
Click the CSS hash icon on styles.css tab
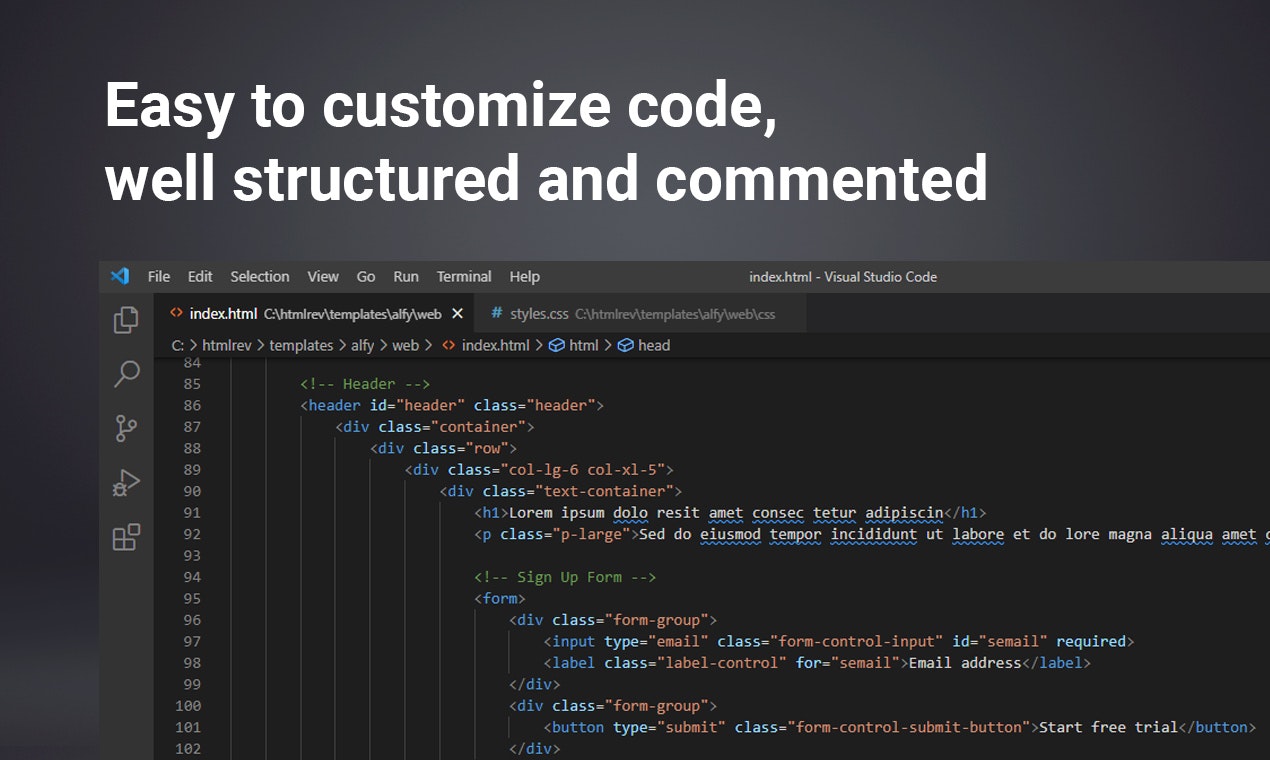(497, 314)
